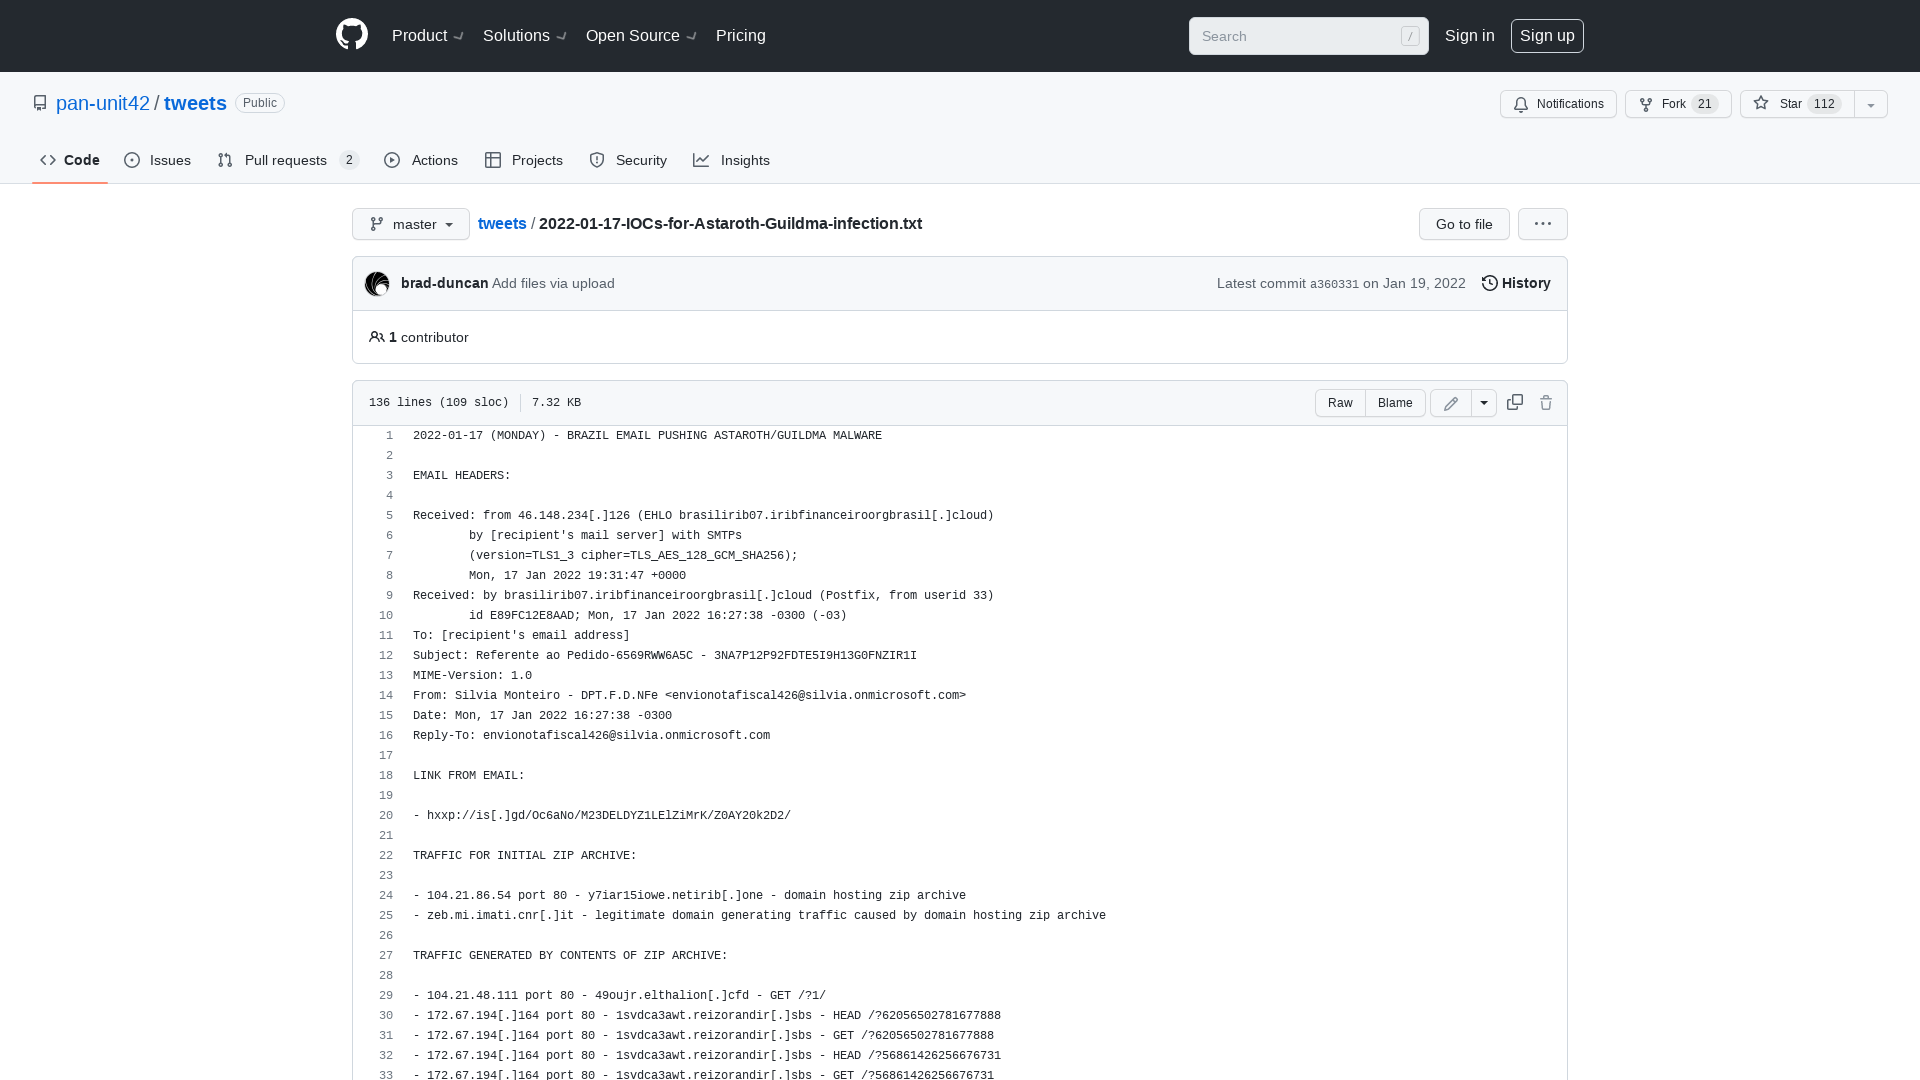The width and height of the screenshot is (1920, 1080).
Task: Click the Reply-To email line
Action: 591,736
